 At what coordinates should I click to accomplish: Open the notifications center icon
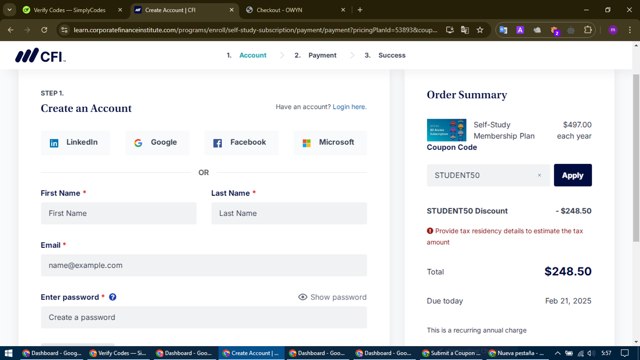click(625, 353)
